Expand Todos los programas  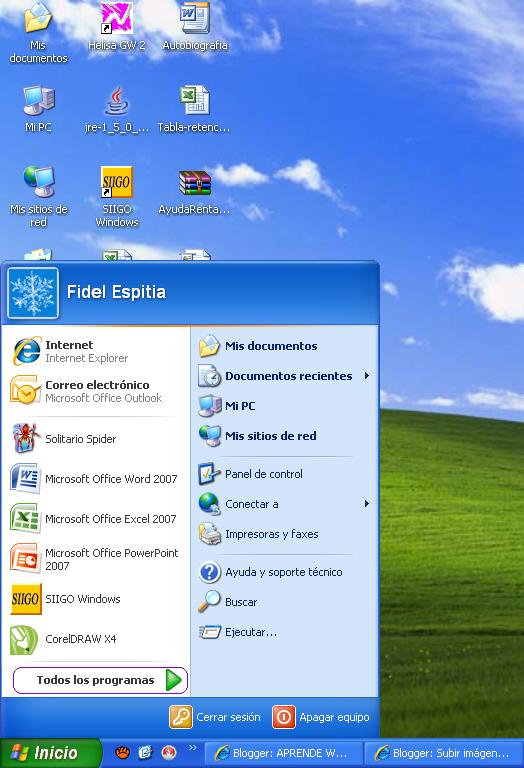click(100, 680)
